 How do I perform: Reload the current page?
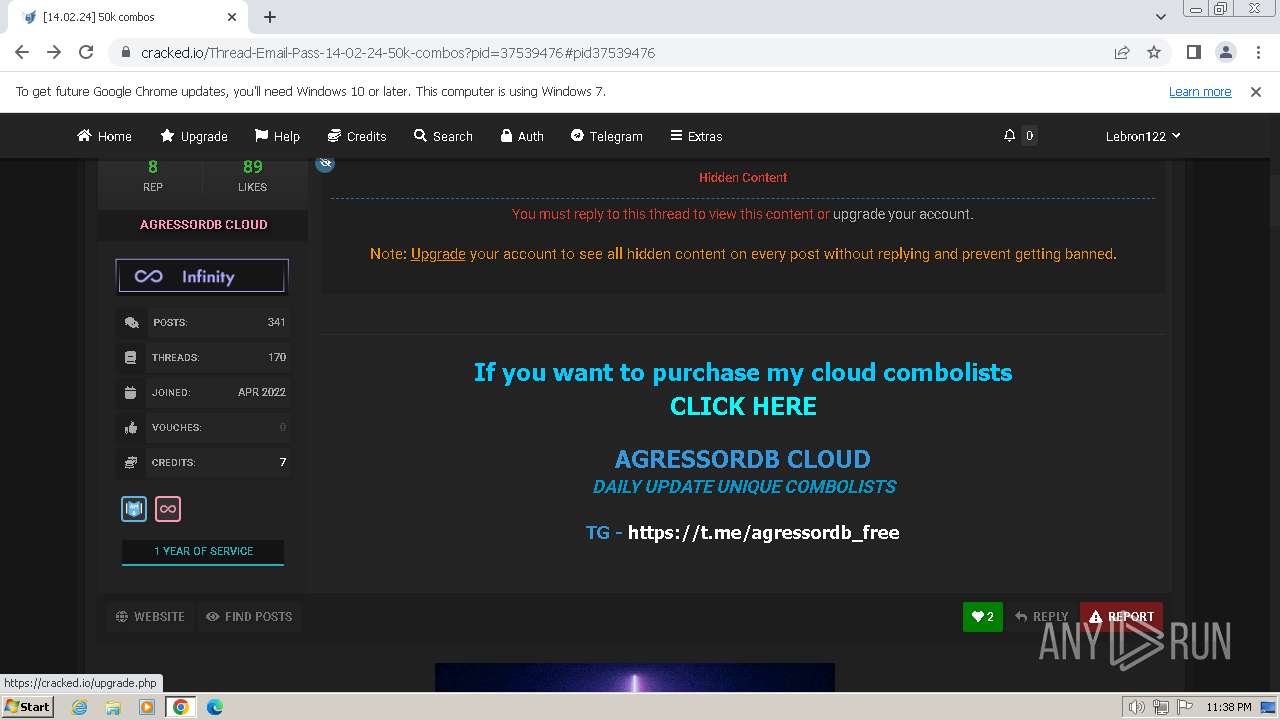(x=86, y=52)
